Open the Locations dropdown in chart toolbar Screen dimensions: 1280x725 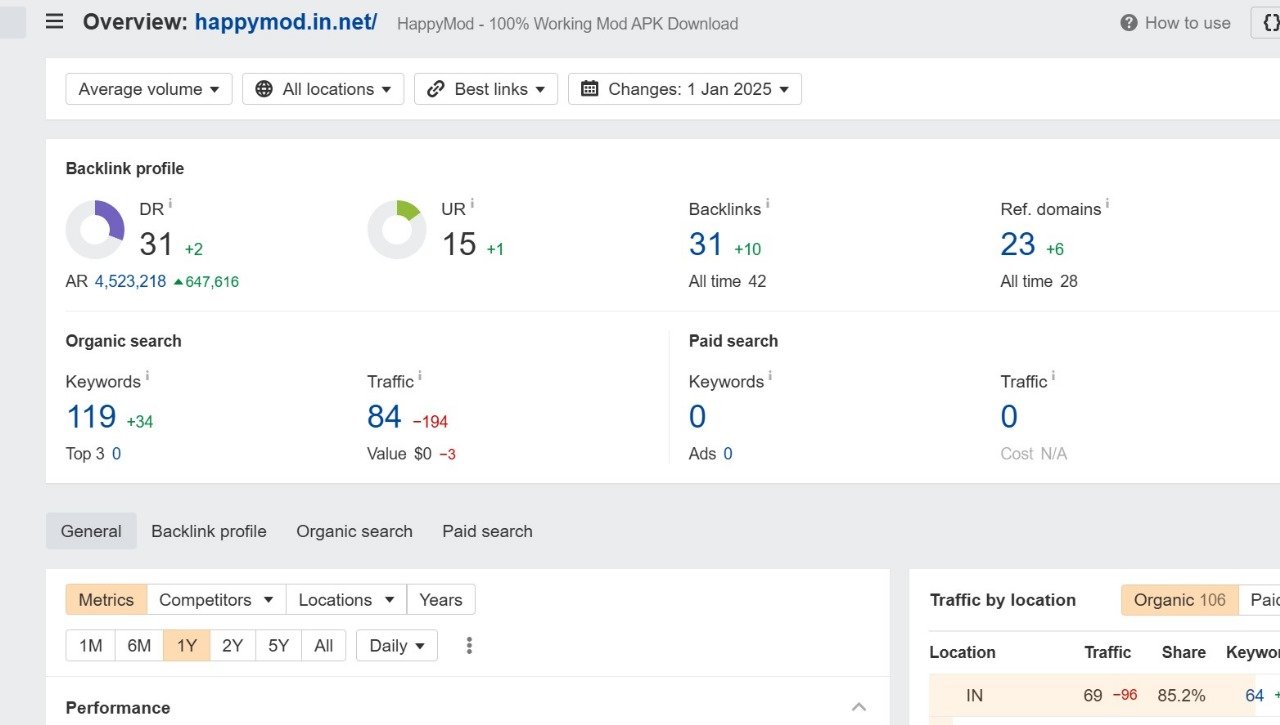(x=346, y=600)
